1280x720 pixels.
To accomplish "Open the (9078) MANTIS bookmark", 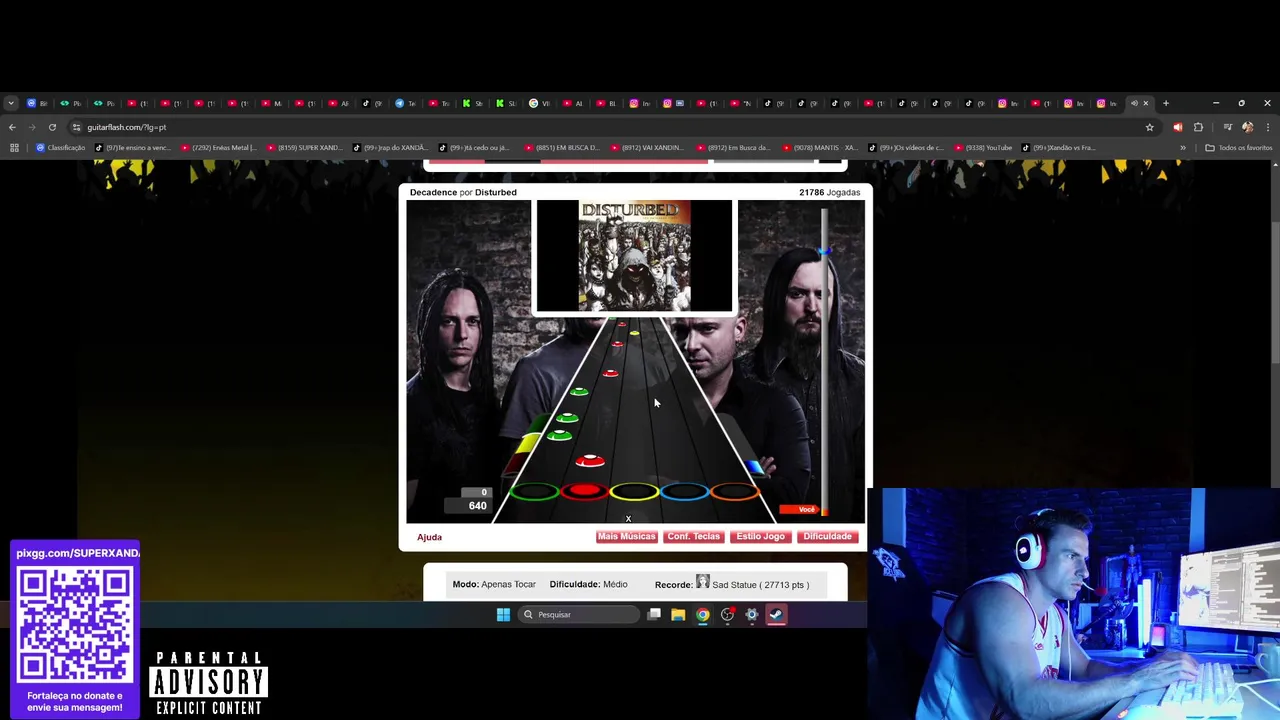I will pyautogui.click(x=820, y=148).
